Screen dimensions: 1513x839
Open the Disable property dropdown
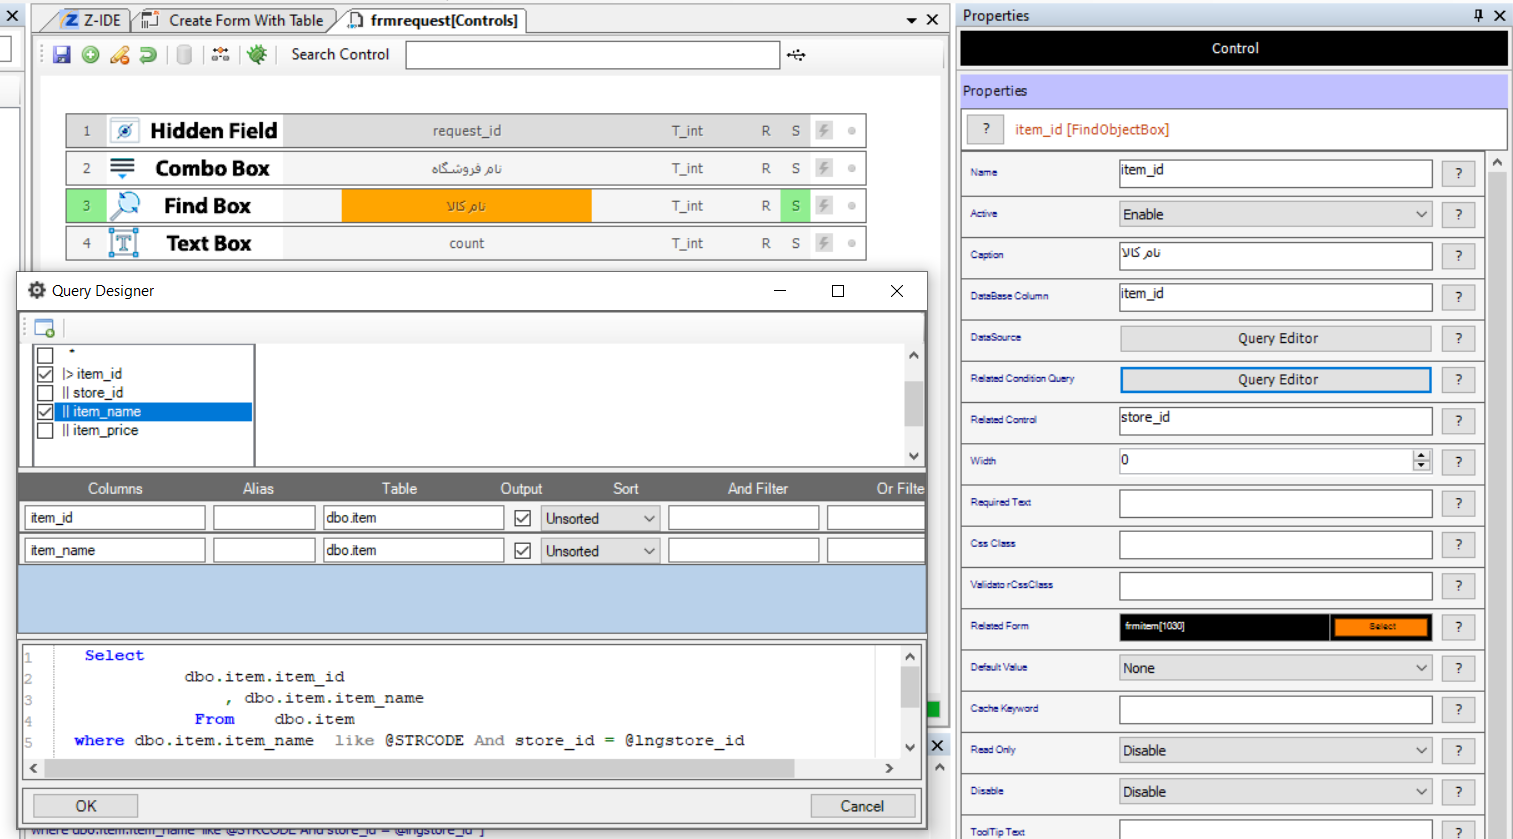coord(1276,792)
